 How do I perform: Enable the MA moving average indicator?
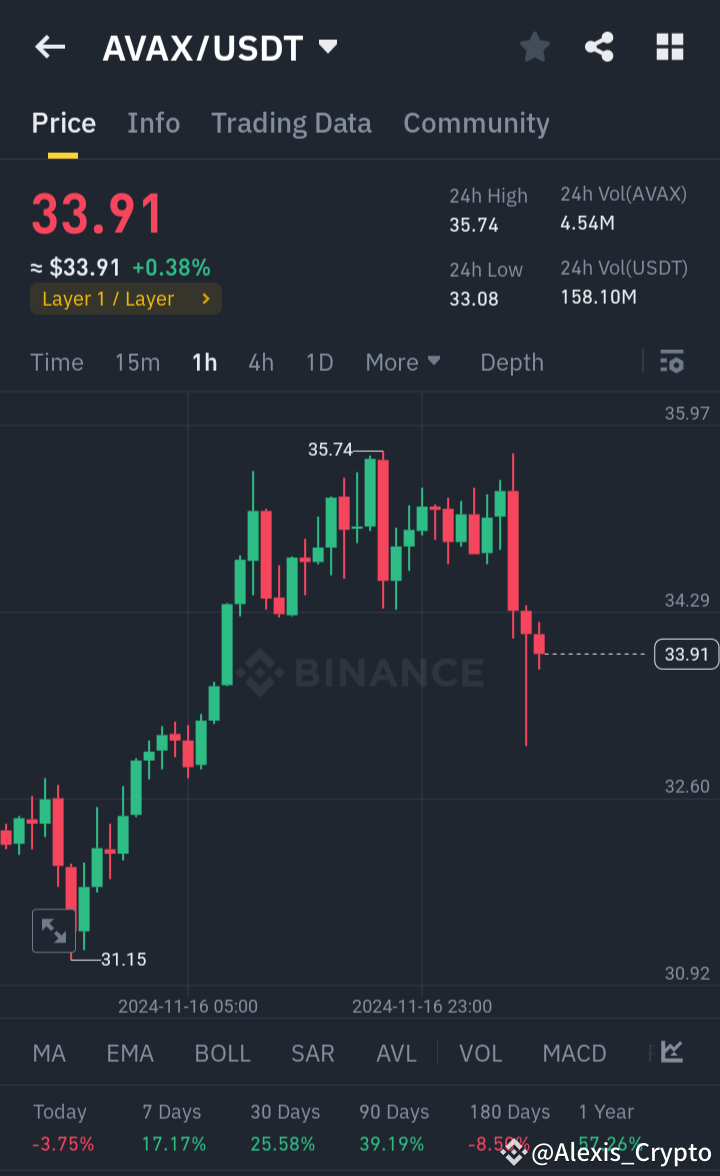49,1053
